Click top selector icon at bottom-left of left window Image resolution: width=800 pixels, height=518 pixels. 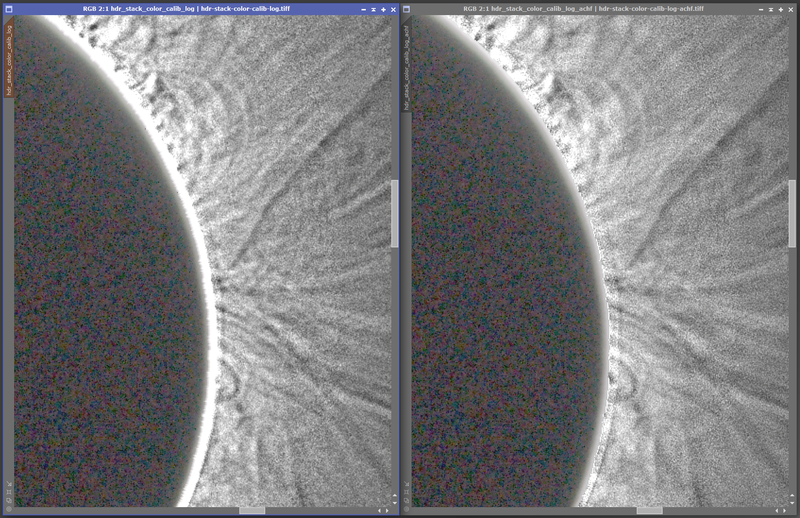pyautogui.click(x=9, y=484)
